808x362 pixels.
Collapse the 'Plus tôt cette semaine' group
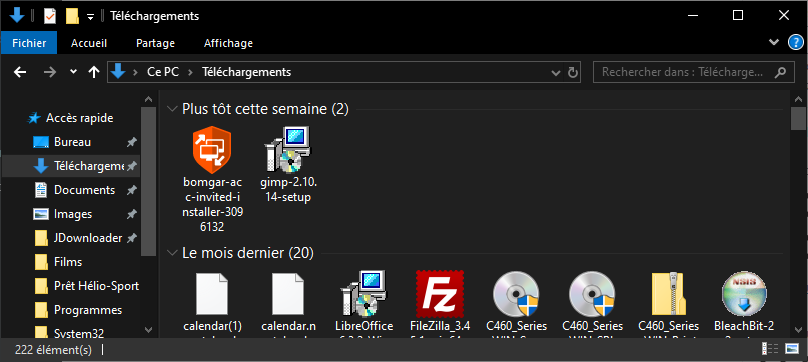coord(172,109)
